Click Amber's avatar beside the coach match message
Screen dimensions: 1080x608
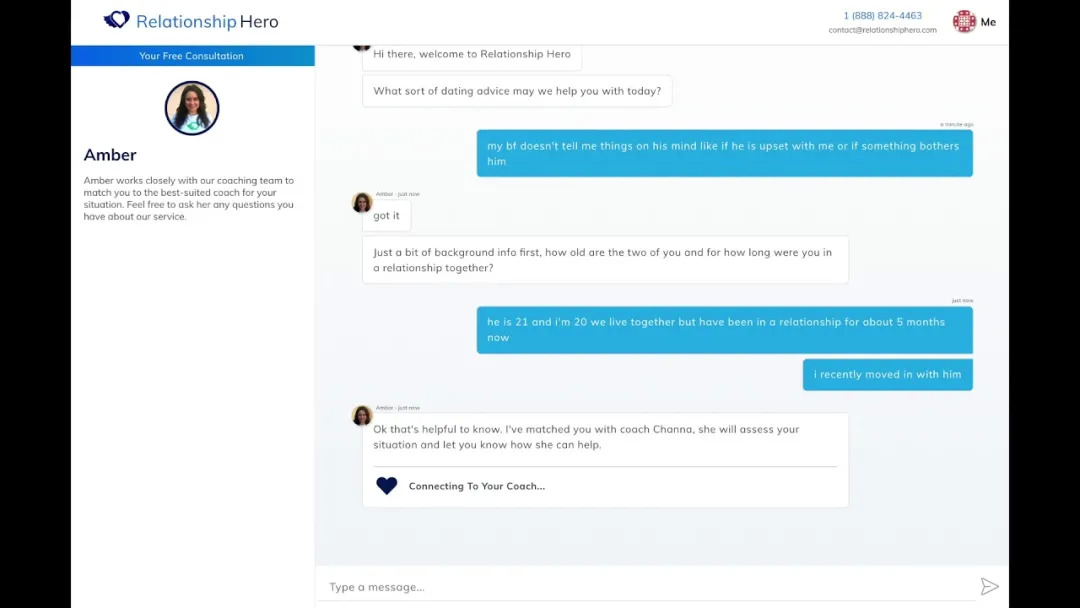(x=362, y=416)
